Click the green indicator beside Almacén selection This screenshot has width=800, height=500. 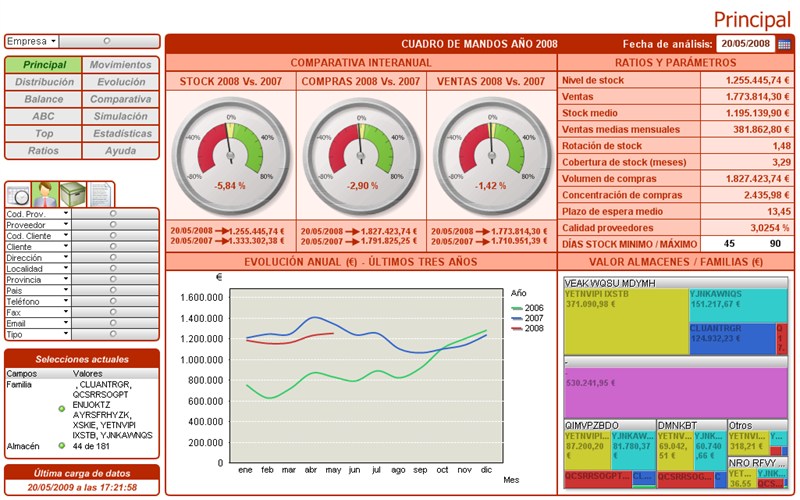click(62, 445)
